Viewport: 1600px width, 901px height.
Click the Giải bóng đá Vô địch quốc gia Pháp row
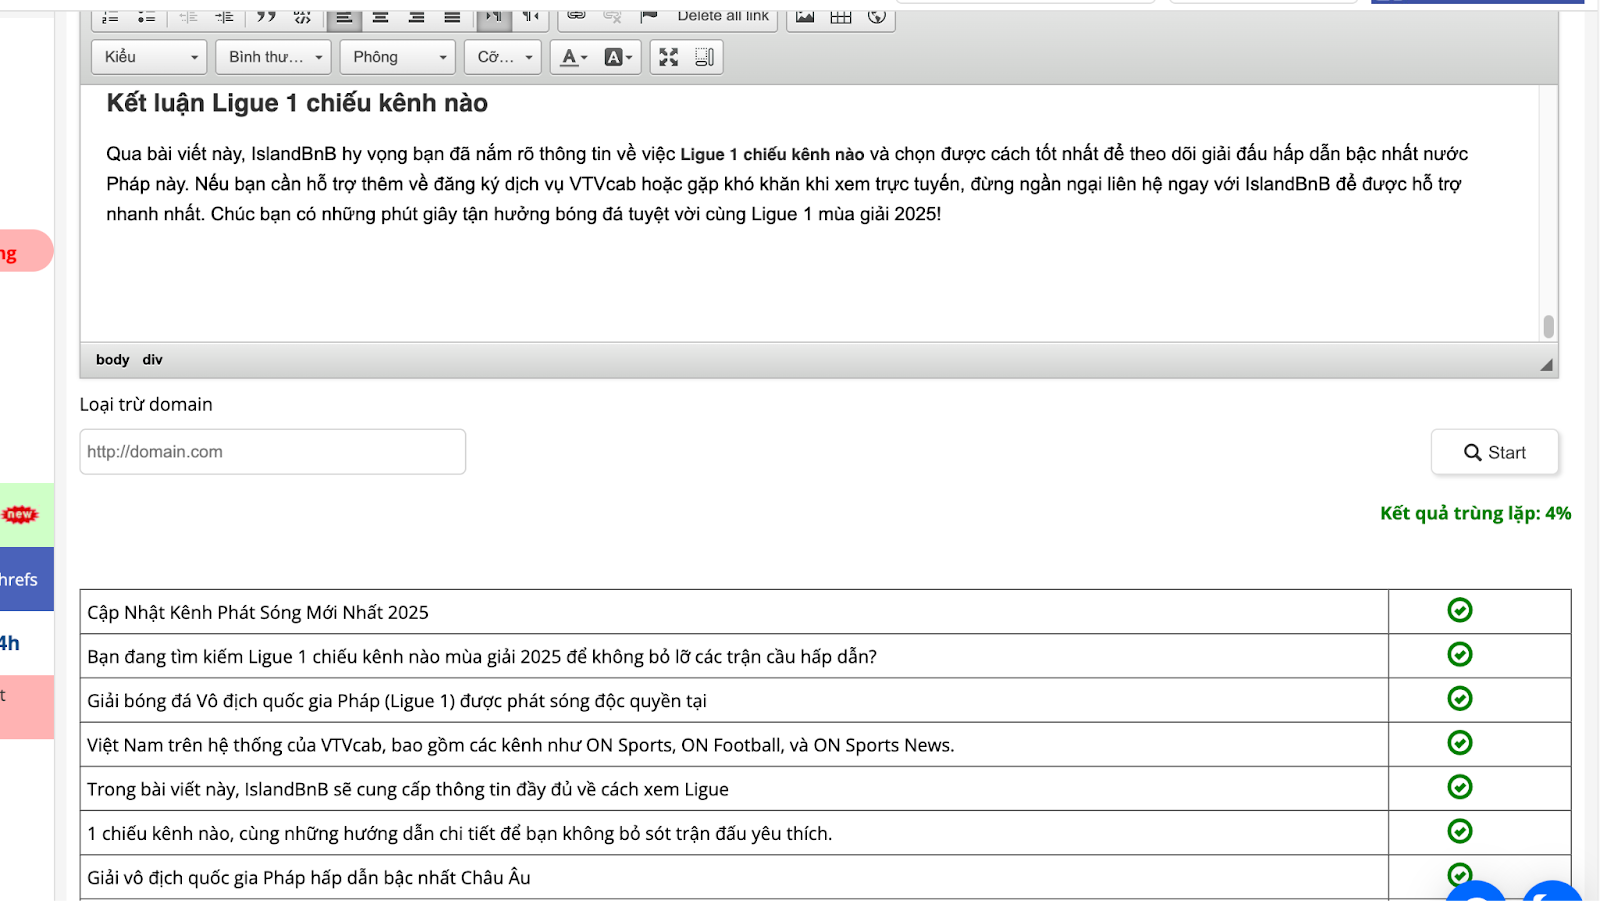coord(734,700)
